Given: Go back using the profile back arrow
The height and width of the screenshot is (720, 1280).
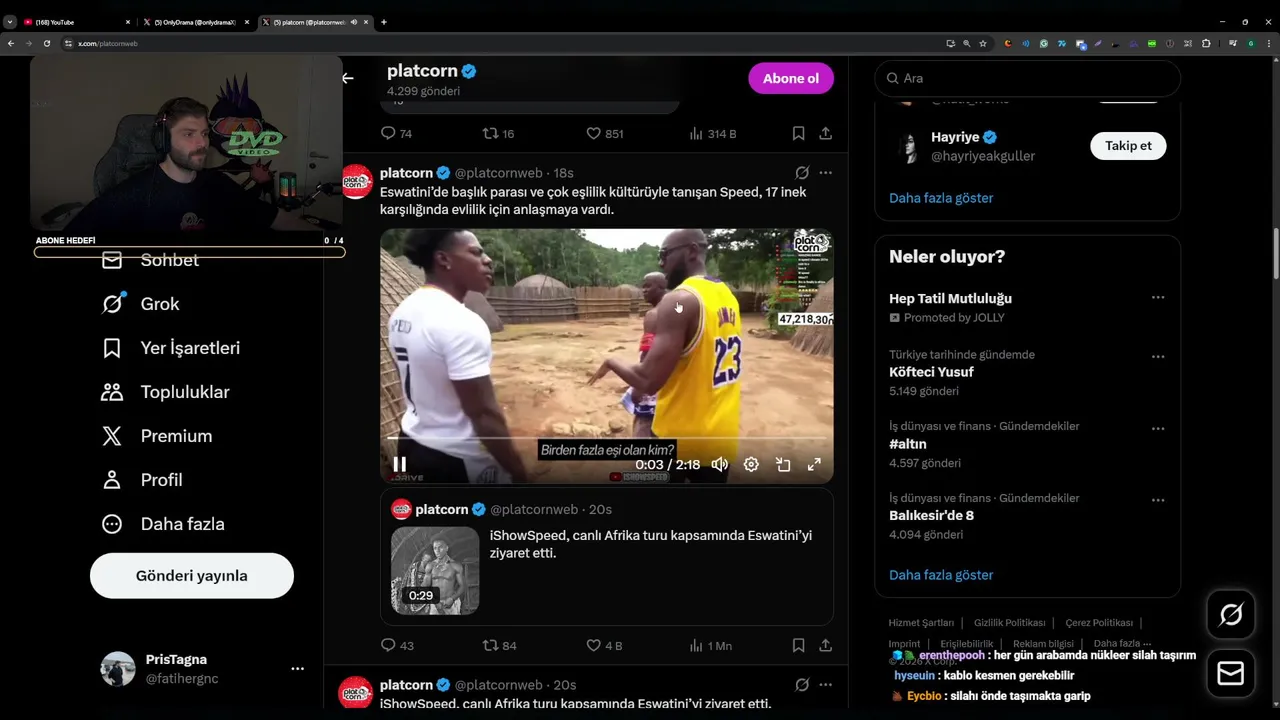Looking at the screenshot, I should point(347,78).
